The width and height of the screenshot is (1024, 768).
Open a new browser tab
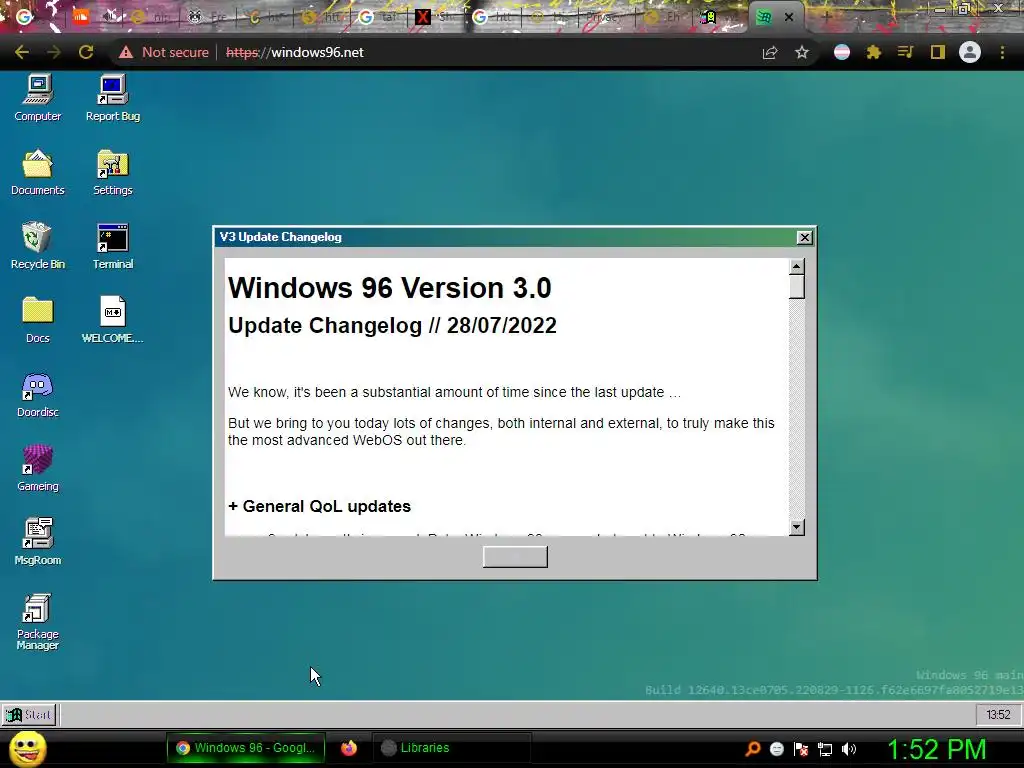click(x=826, y=17)
